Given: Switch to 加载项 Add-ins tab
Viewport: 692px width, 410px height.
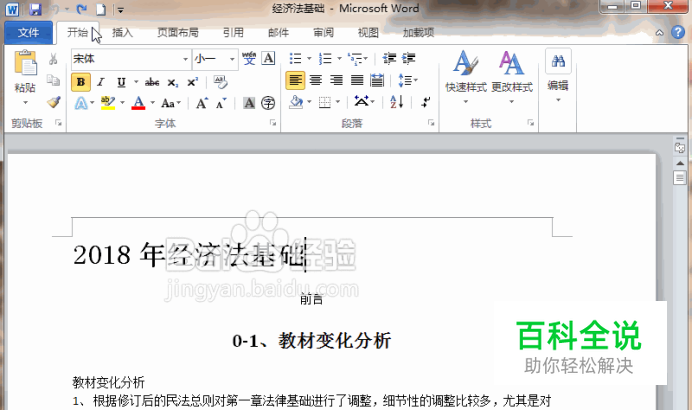Looking at the screenshot, I should point(418,33).
